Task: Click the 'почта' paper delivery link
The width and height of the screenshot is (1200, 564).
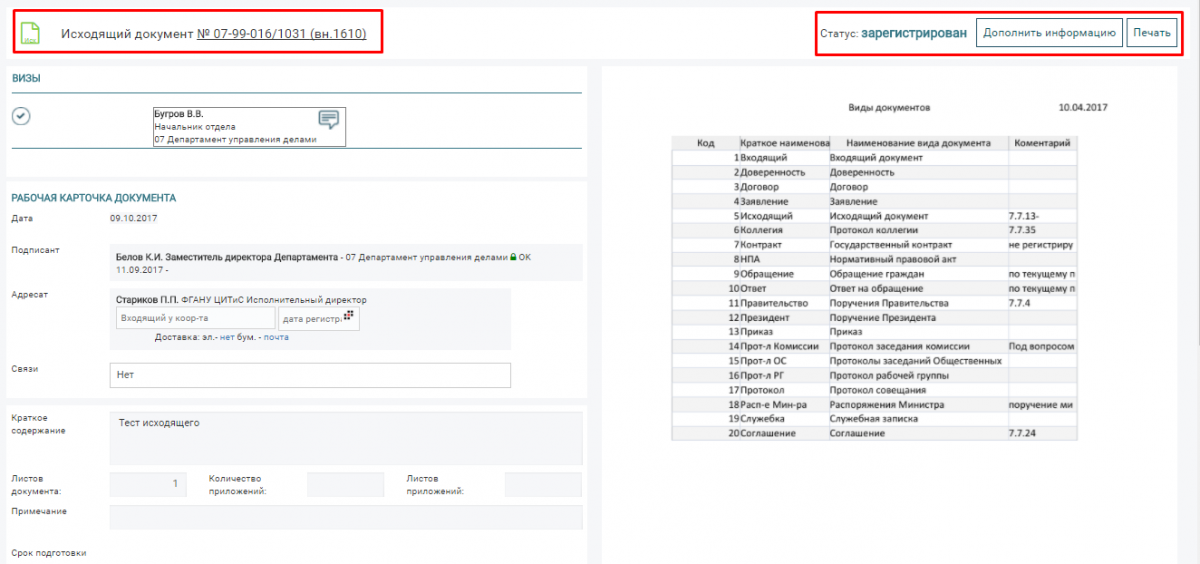Action: click(x=276, y=337)
